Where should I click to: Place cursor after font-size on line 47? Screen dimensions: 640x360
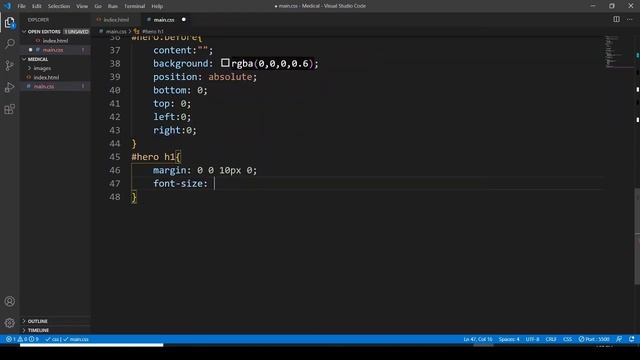214,184
